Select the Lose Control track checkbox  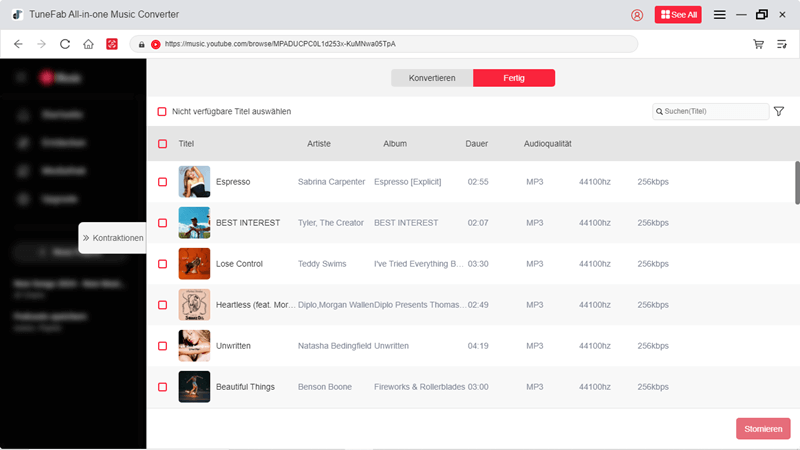pyautogui.click(x=162, y=264)
